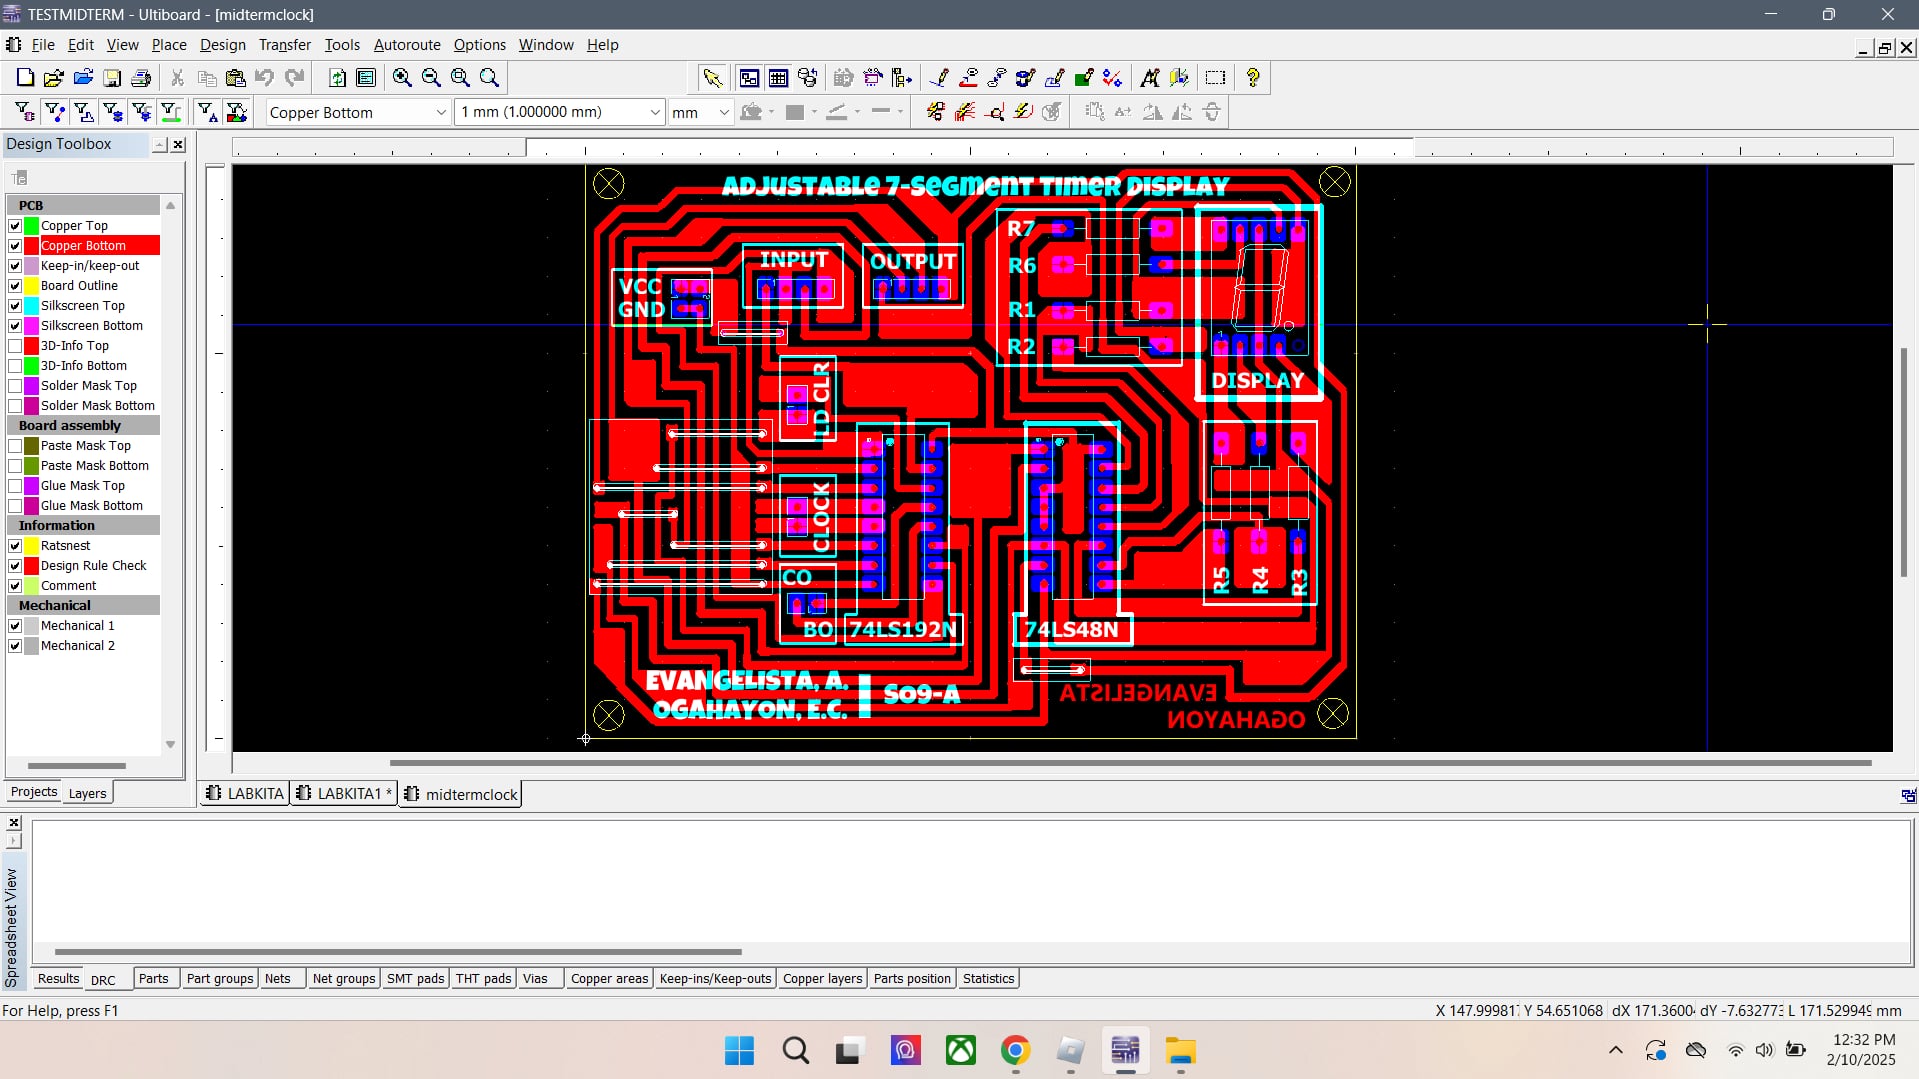Collapse the Board assembly group
Viewport: 1919px width, 1079px height.
pyautogui.click(x=83, y=425)
